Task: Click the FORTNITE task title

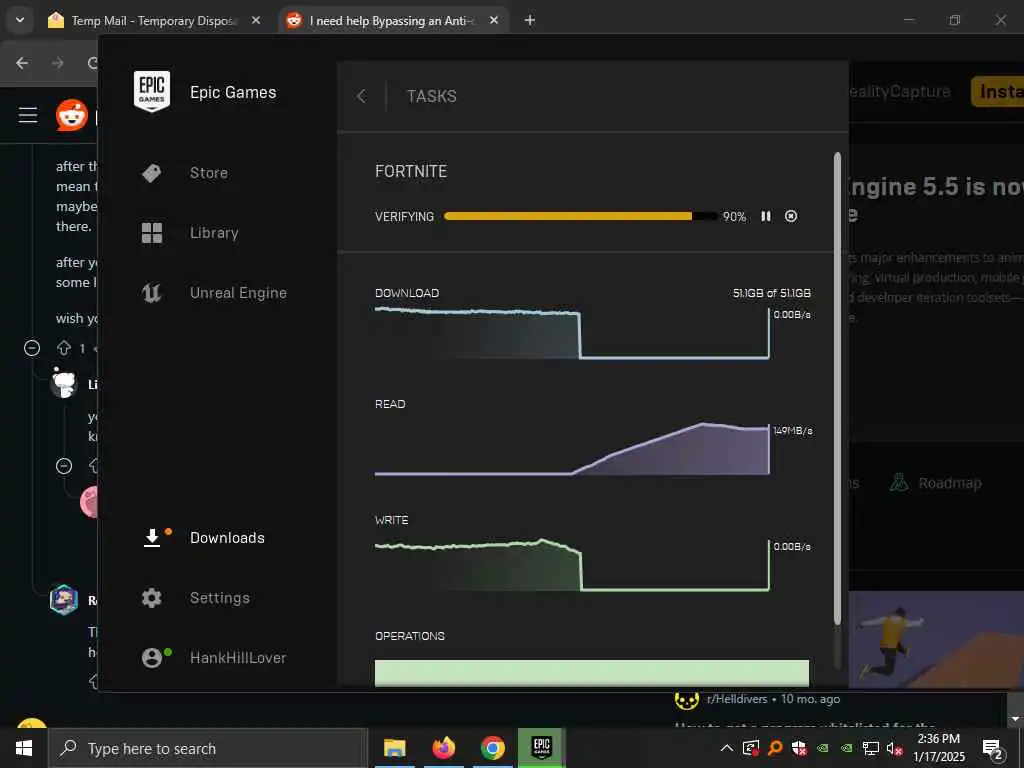Action: [411, 172]
